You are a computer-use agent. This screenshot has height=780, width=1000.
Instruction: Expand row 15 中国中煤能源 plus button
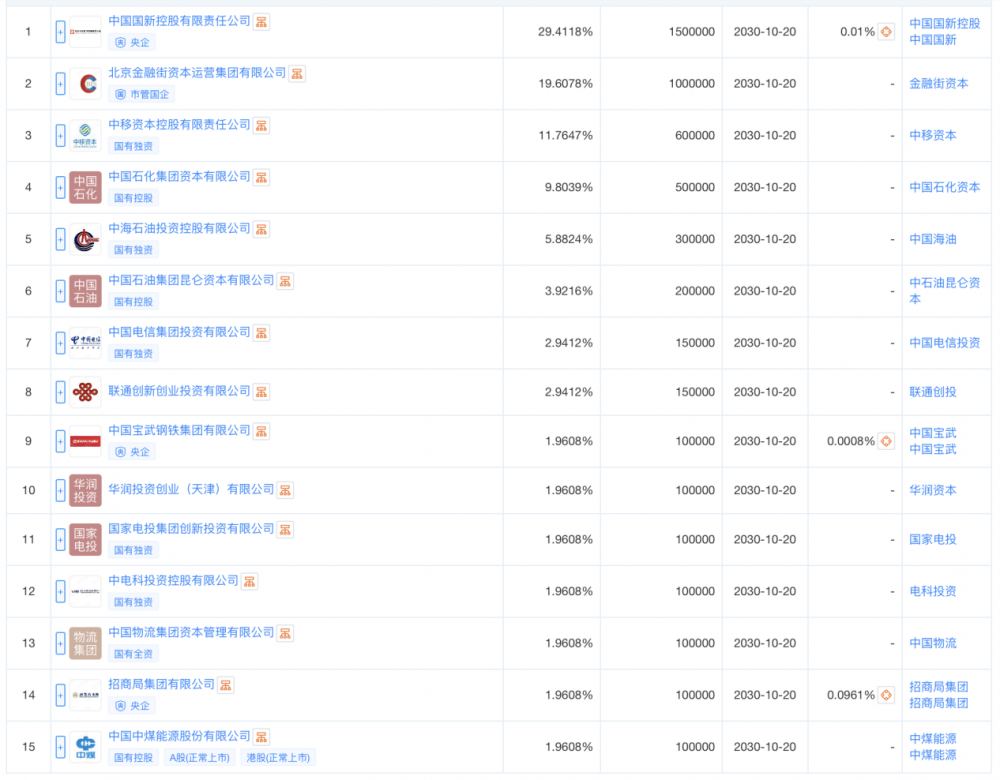tap(60, 746)
